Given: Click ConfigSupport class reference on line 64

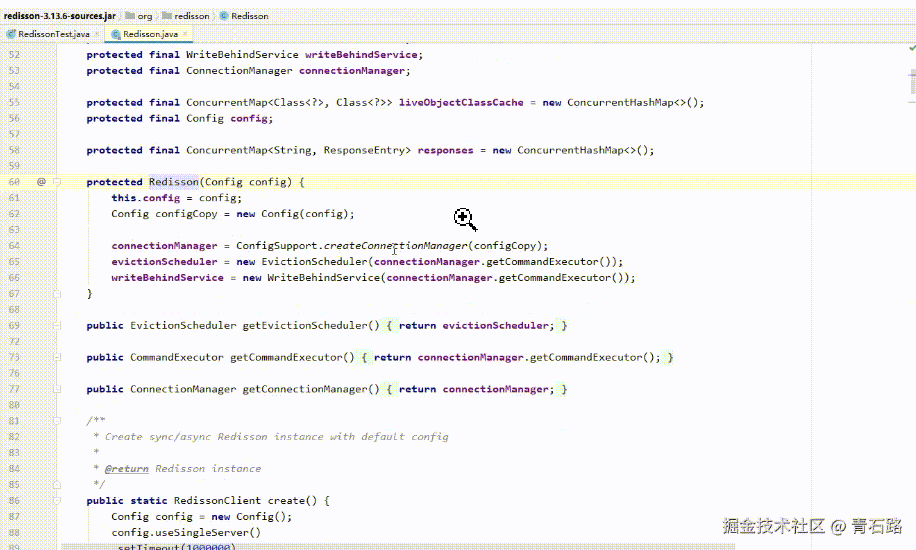Looking at the screenshot, I should [277, 245].
